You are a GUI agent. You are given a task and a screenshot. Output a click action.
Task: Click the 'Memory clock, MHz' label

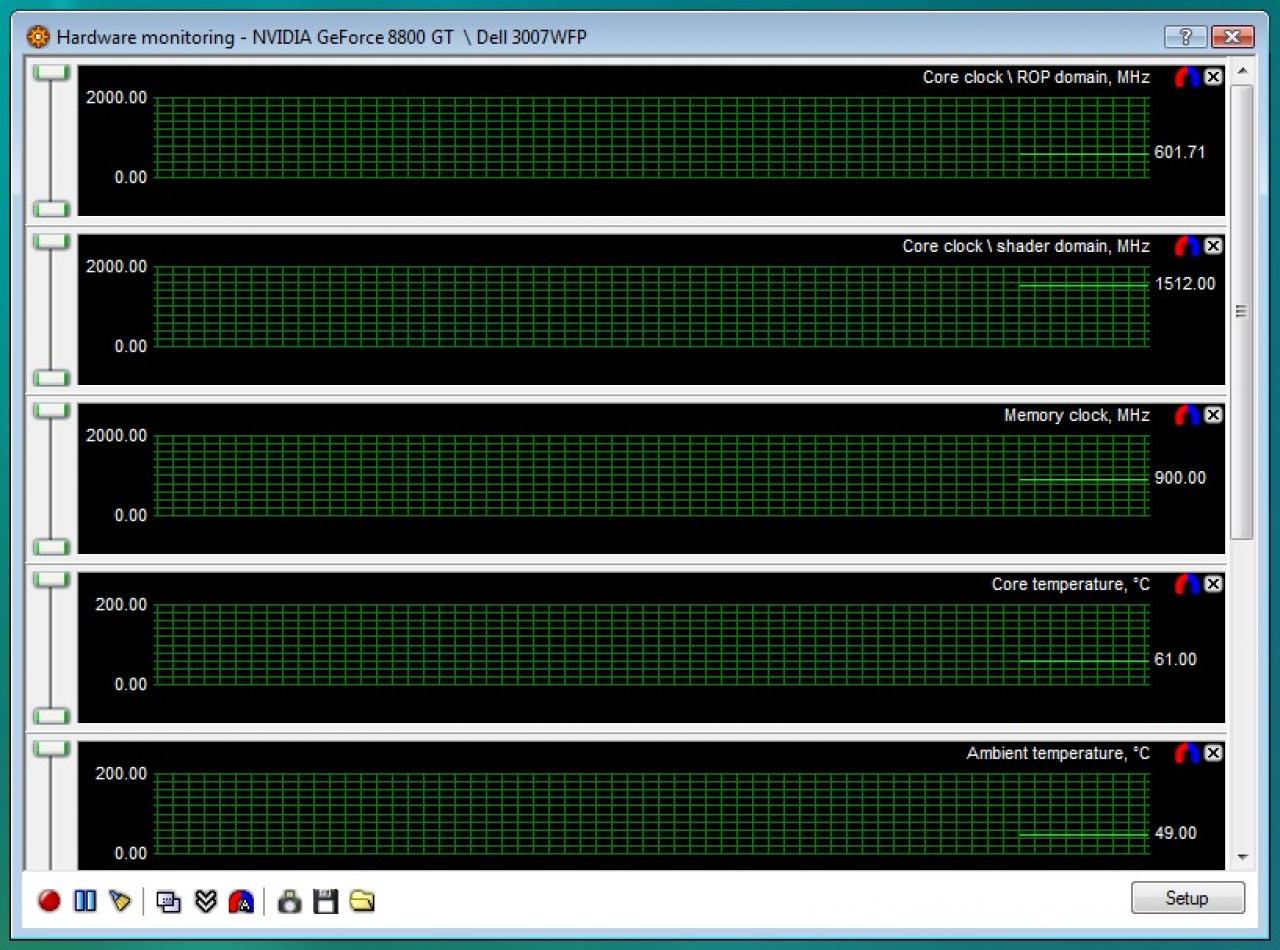tap(1077, 415)
